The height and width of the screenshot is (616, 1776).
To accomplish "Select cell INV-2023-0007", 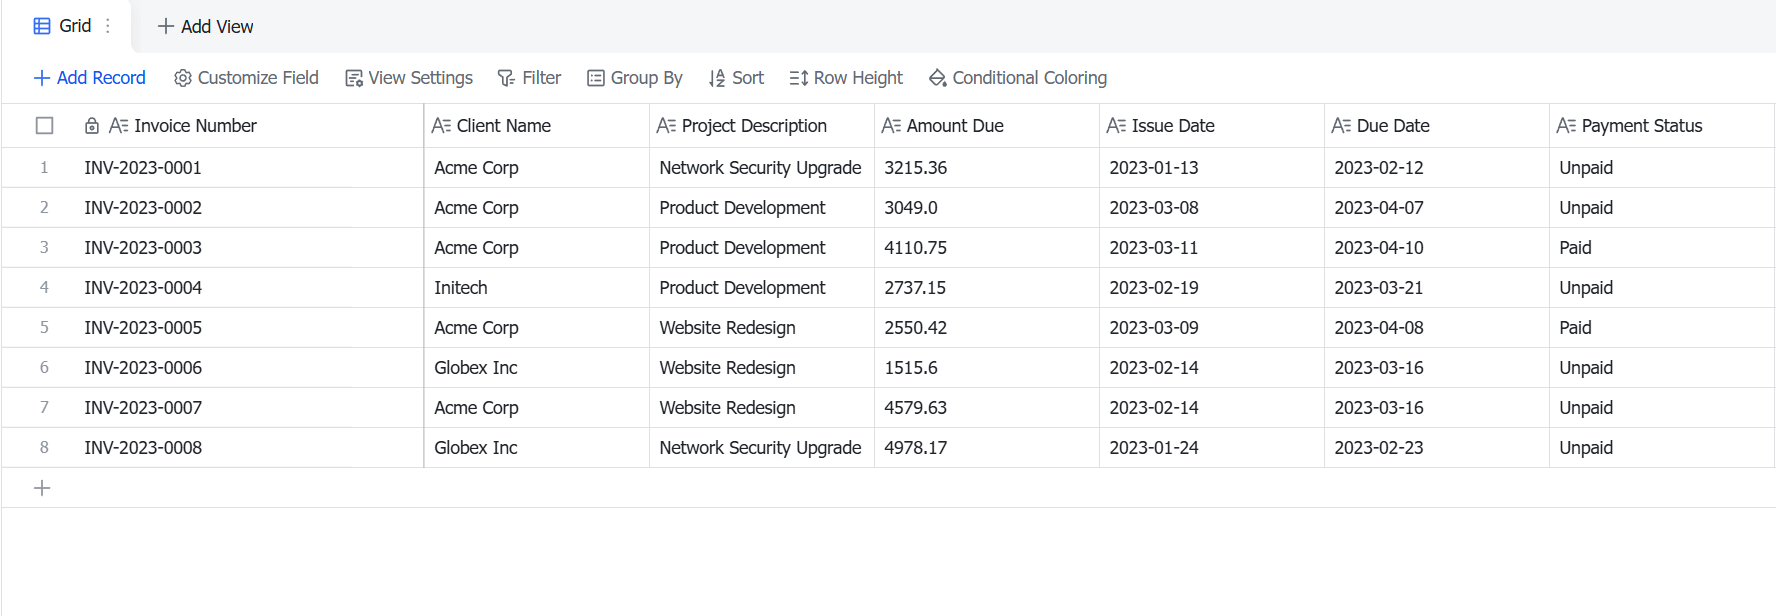I will click(249, 408).
